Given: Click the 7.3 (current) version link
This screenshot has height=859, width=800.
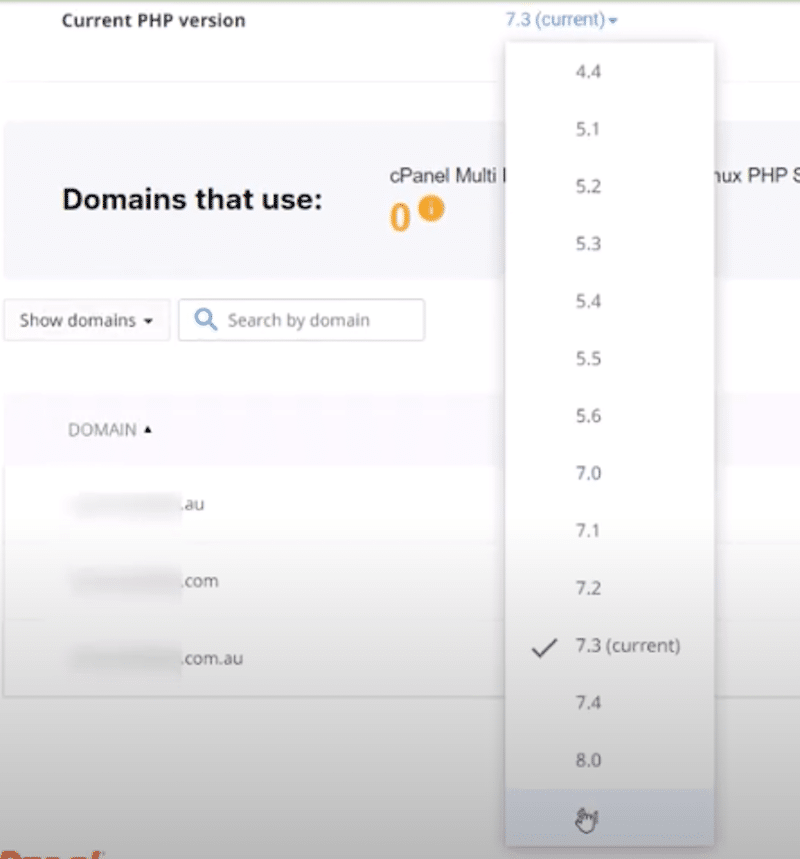Looking at the screenshot, I should coord(555,19).
